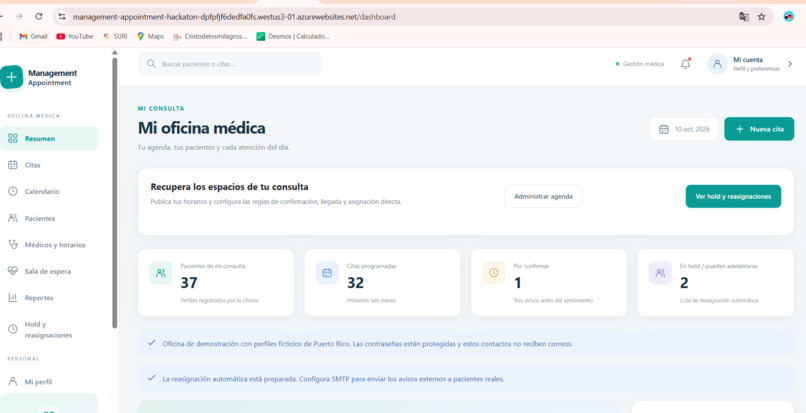The image size is (806, 413).
Task: Click the Nueva cita button
Action: coord(759,129)
